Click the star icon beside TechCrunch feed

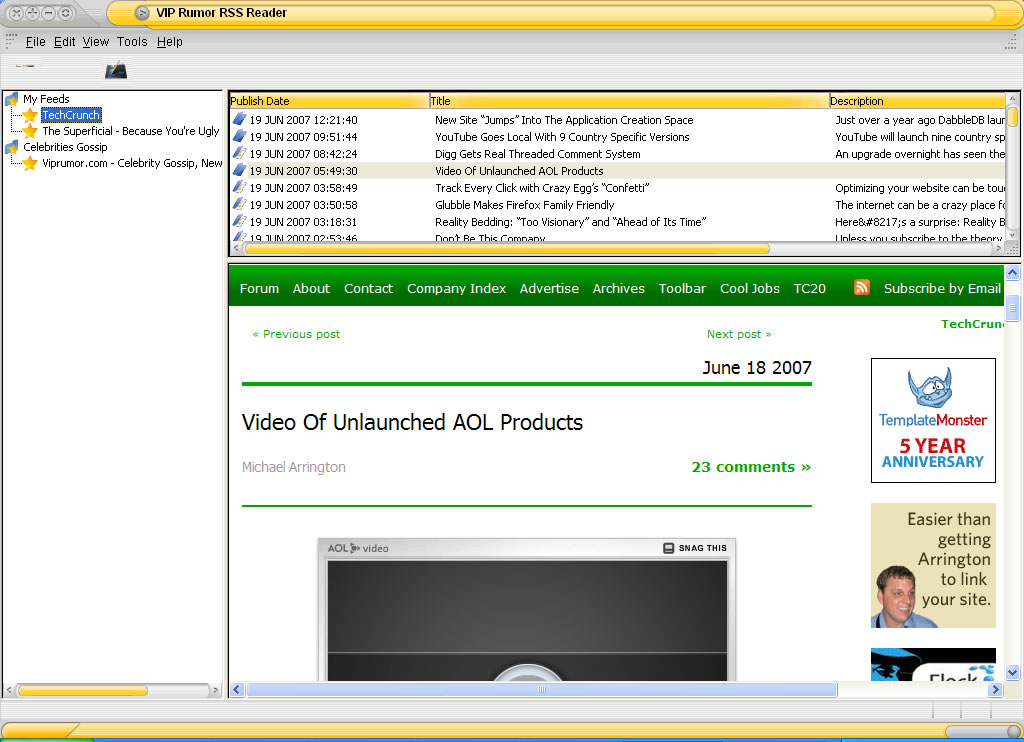(30, 116)
